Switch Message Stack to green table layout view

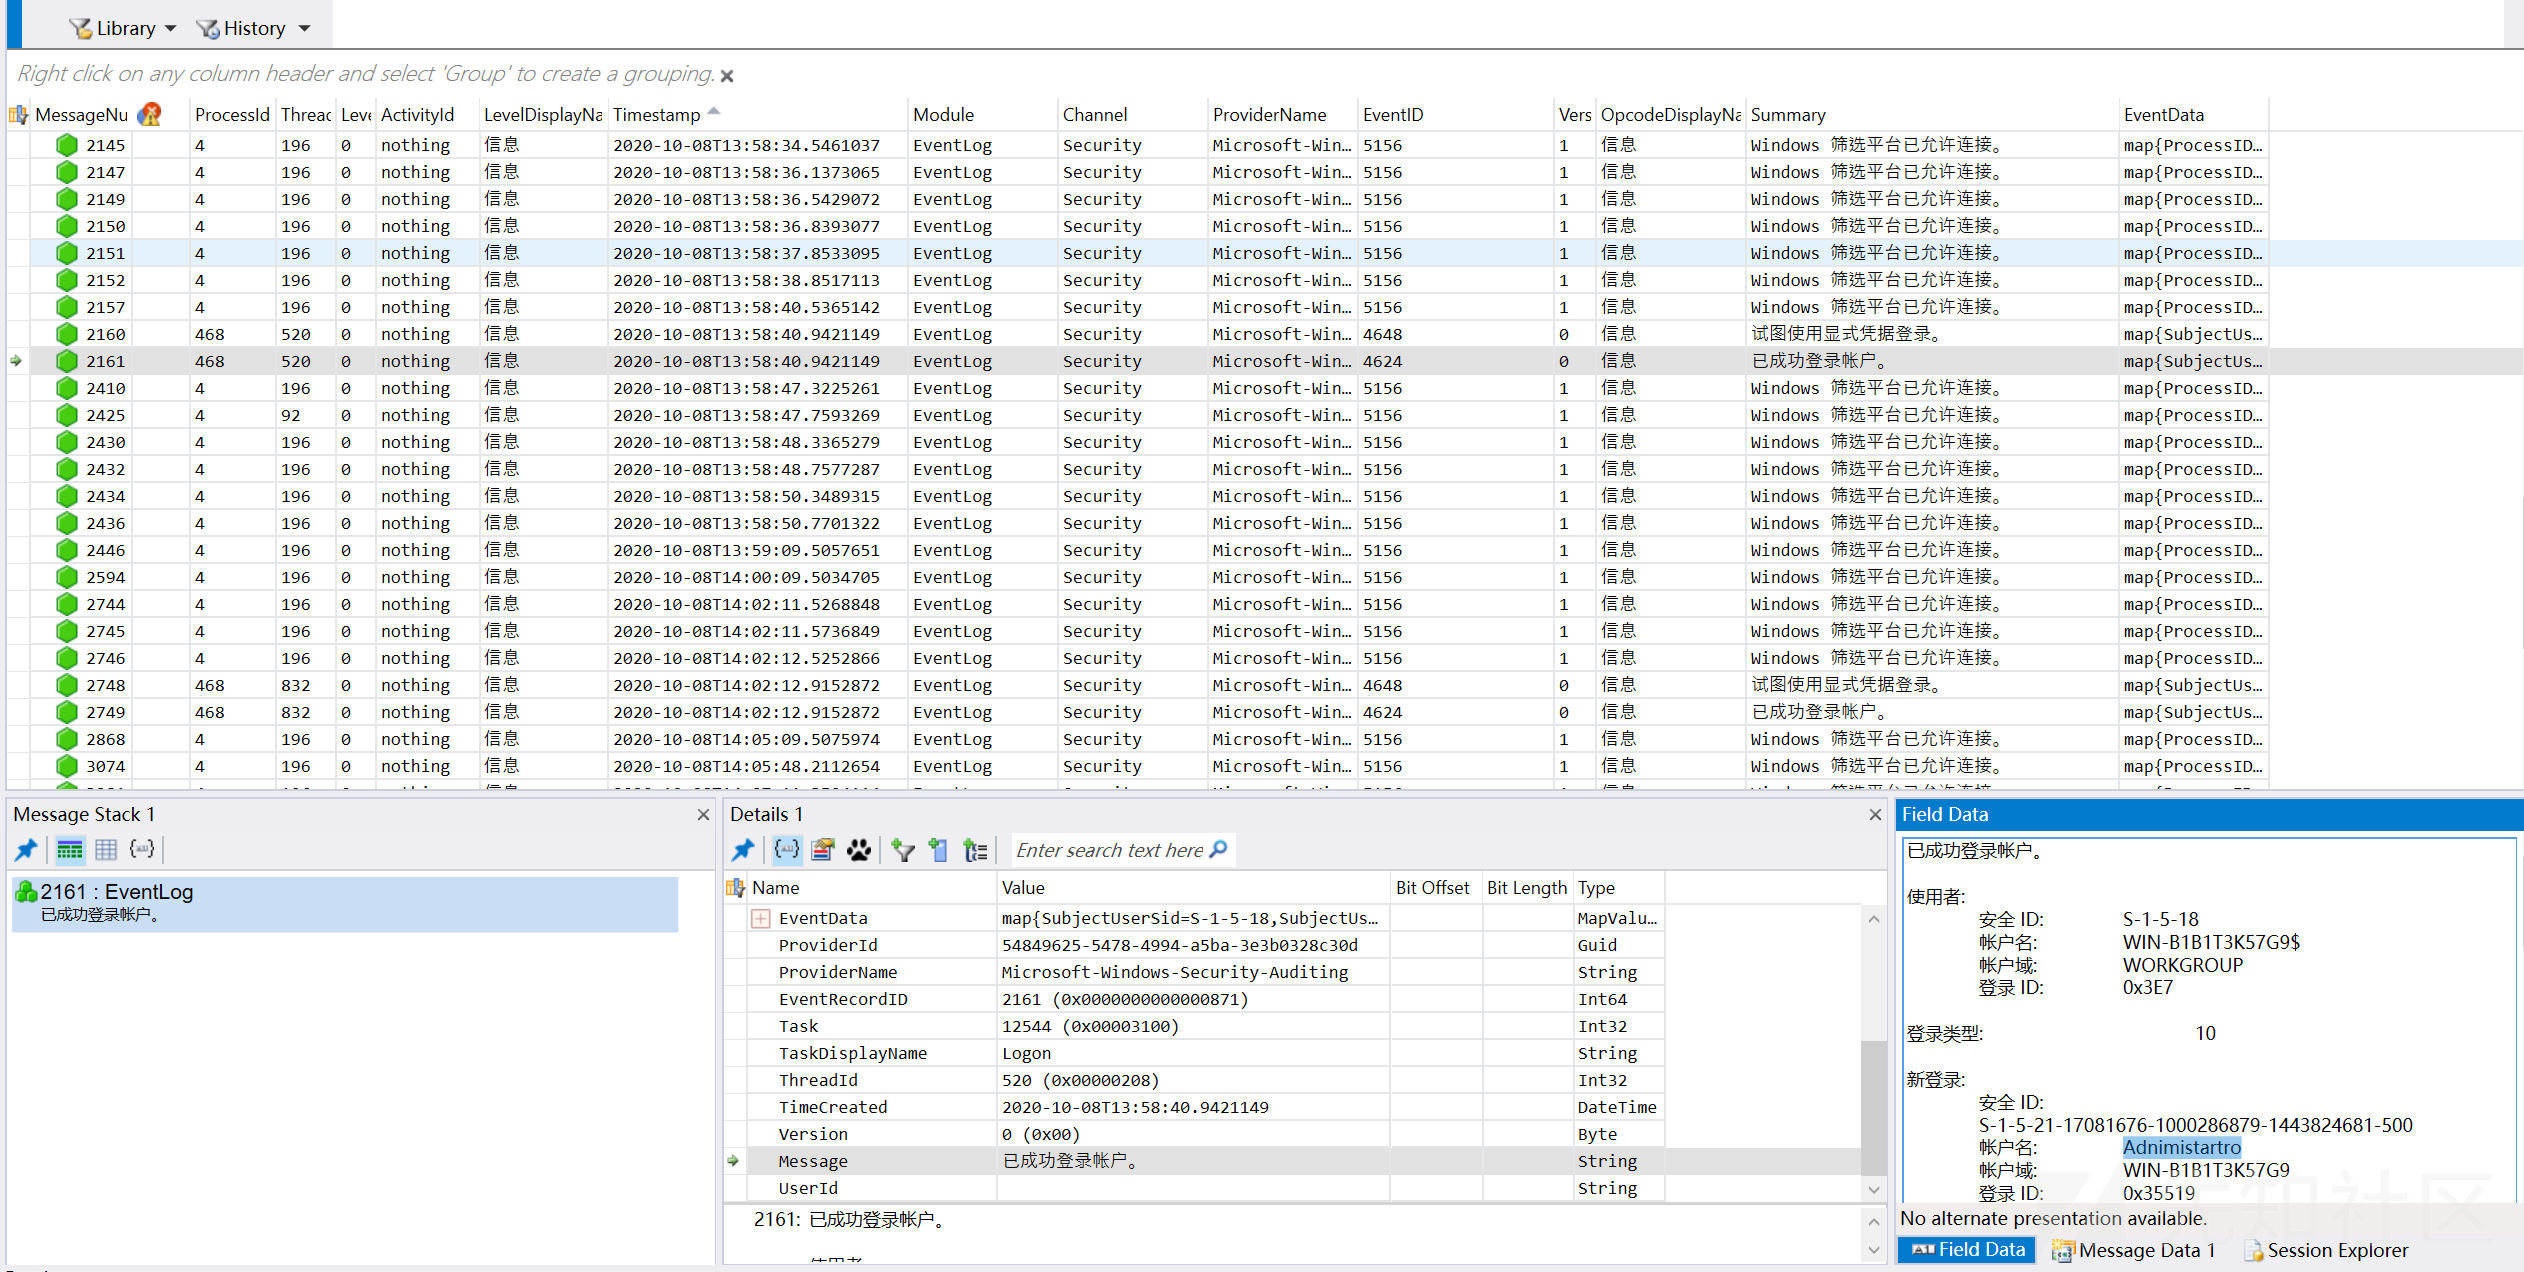point(70,850)
